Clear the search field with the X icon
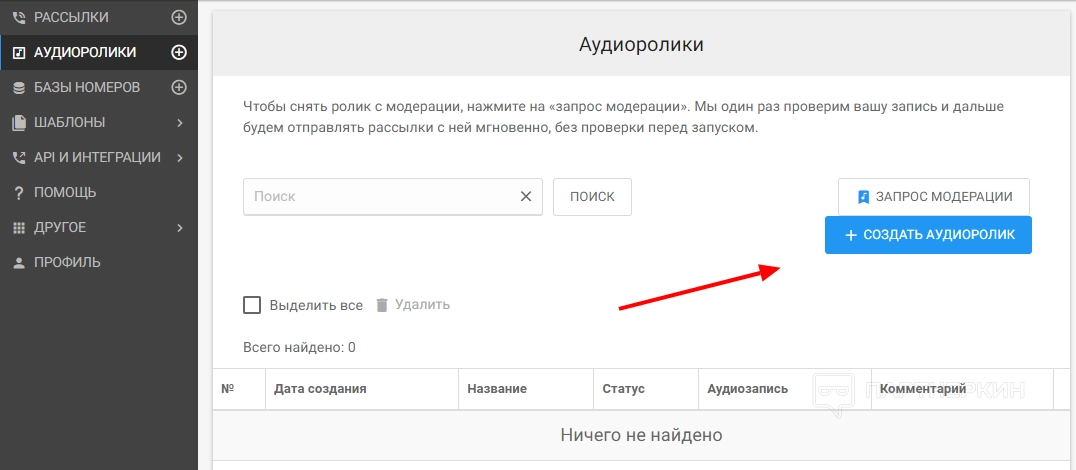The image size is (1076, 470). pos(526,196)
